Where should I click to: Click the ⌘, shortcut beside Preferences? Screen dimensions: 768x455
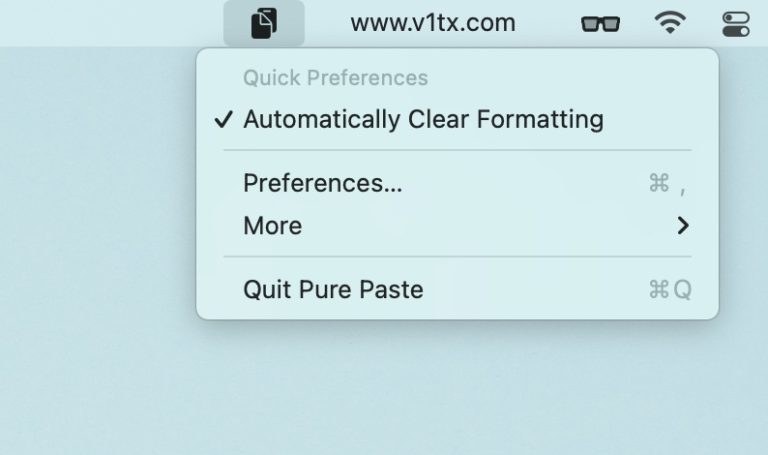point(667,184)
